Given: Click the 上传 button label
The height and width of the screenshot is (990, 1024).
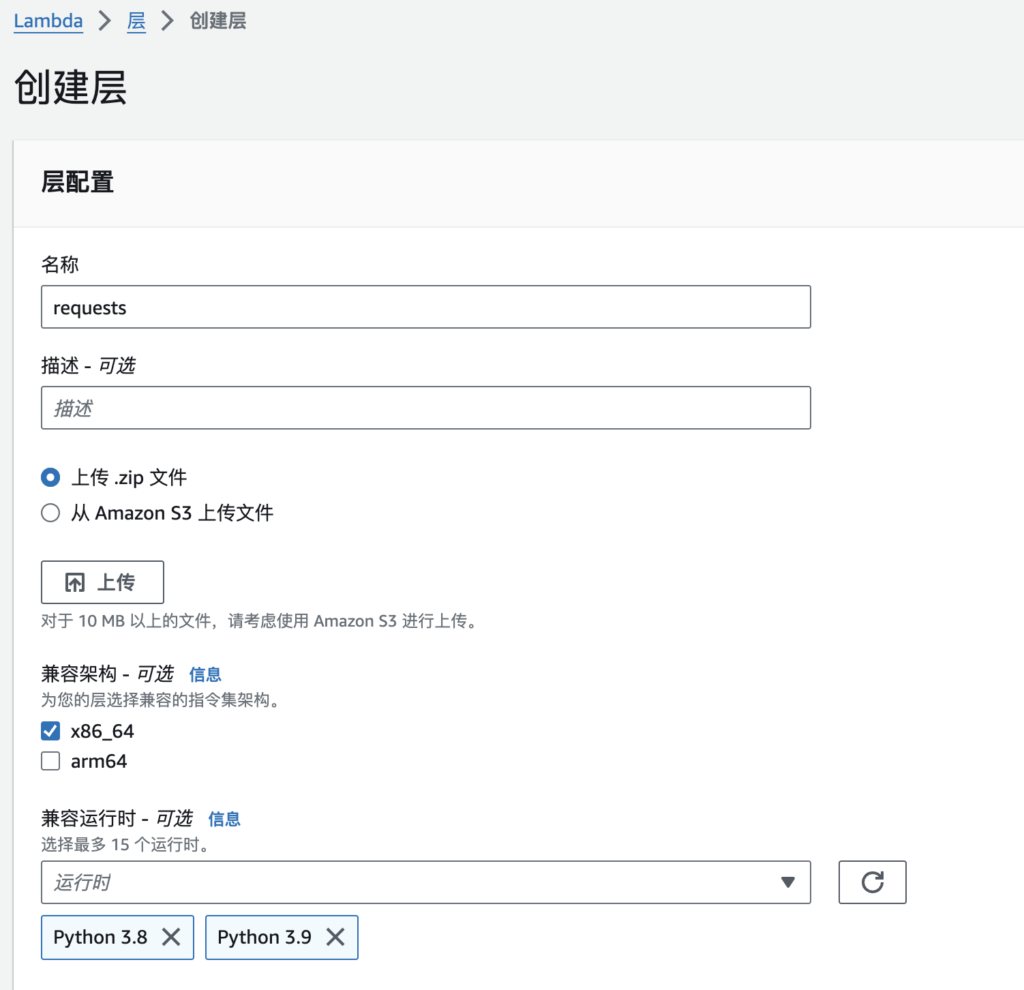Looking at the screenshot, I should 116,582.
